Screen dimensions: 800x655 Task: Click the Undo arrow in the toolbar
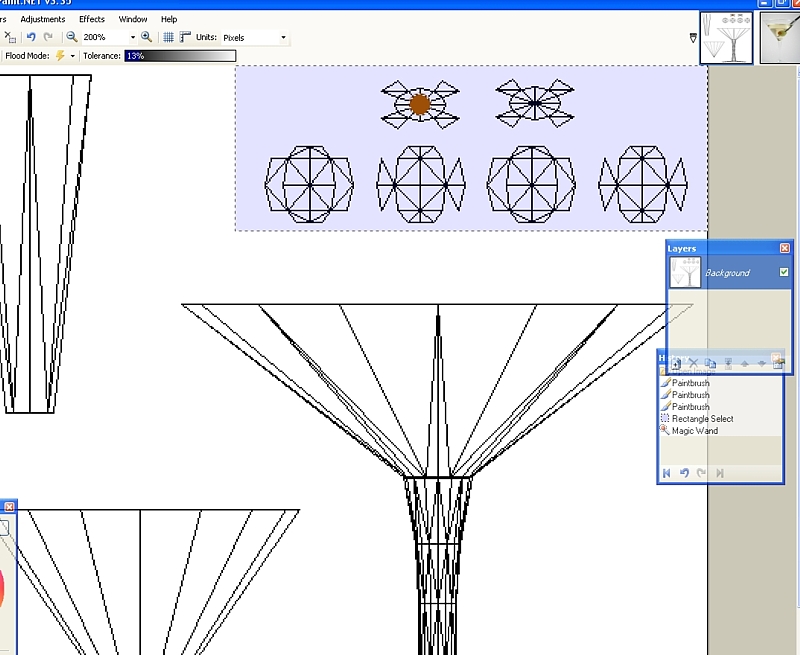pyautogui.click(x=31, y=37)
